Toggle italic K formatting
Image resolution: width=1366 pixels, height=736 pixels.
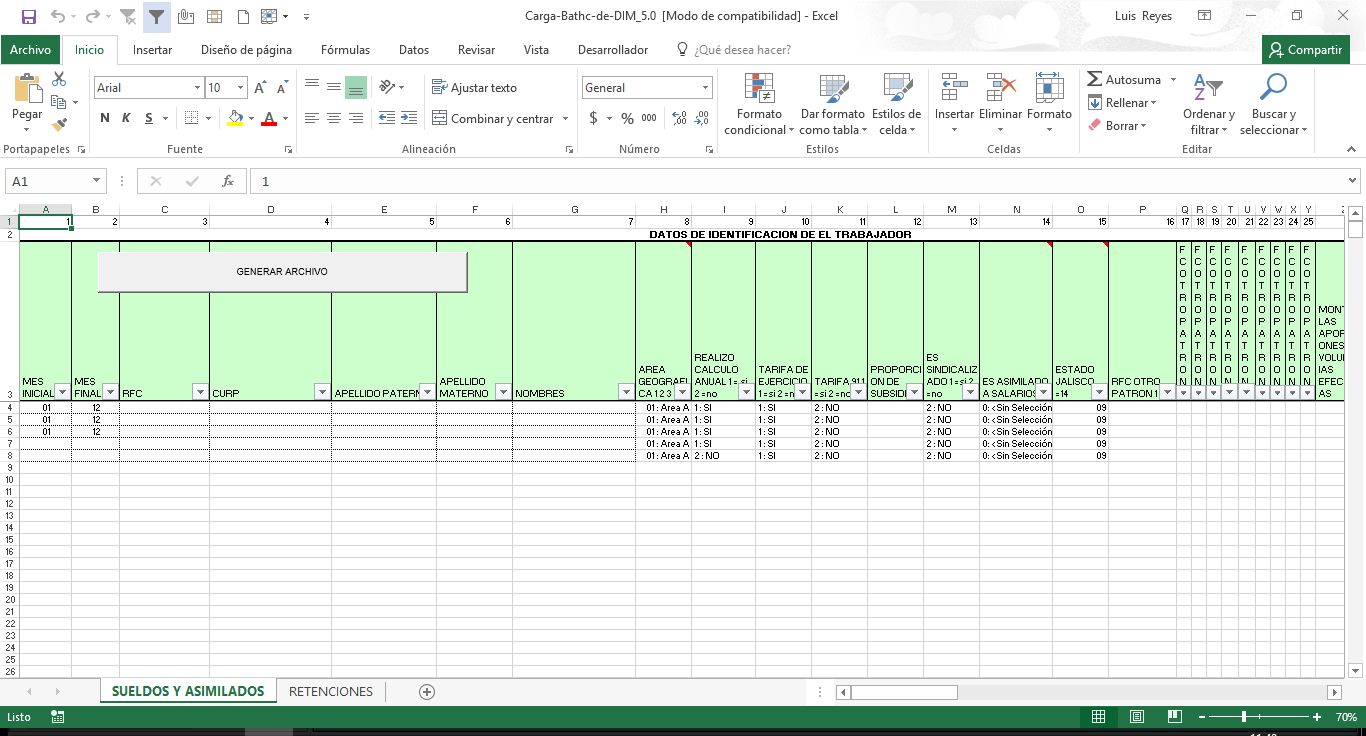[126, 118]
